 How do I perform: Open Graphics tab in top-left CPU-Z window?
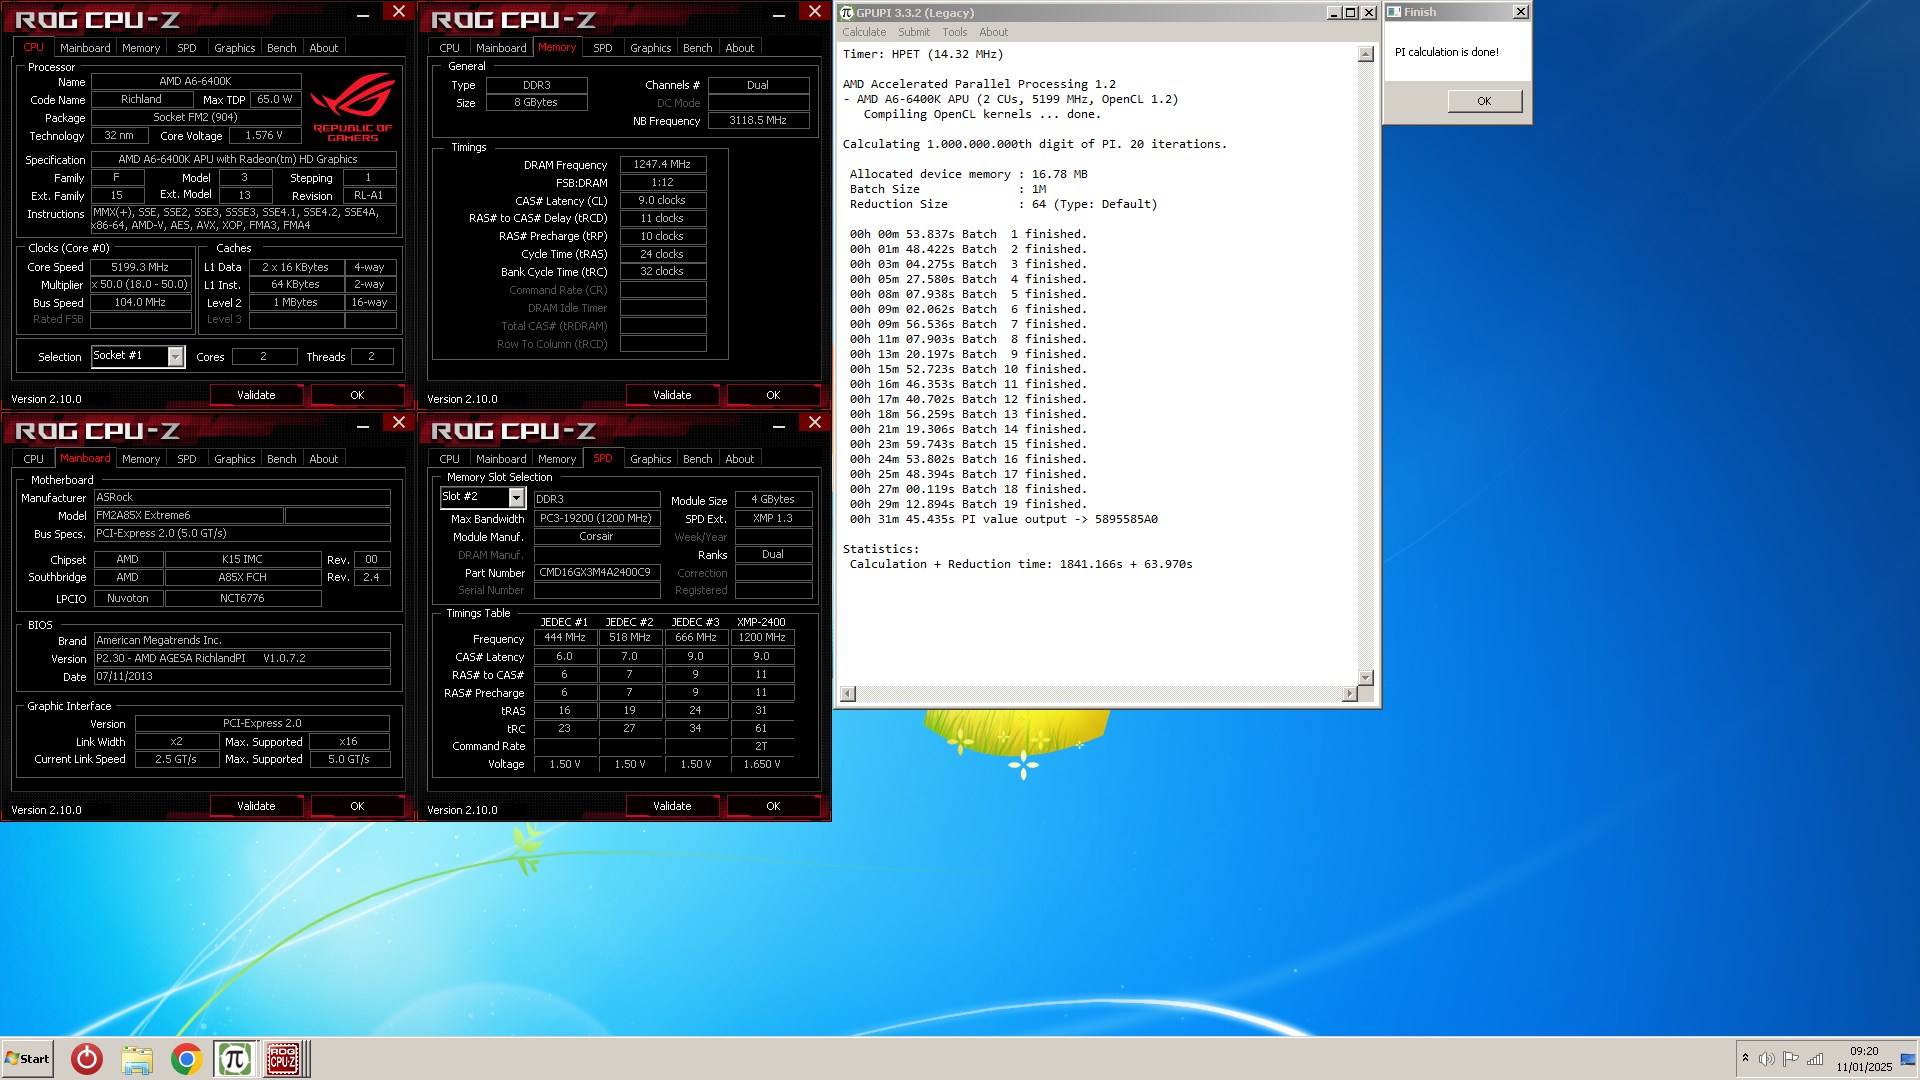click(235, 48)
